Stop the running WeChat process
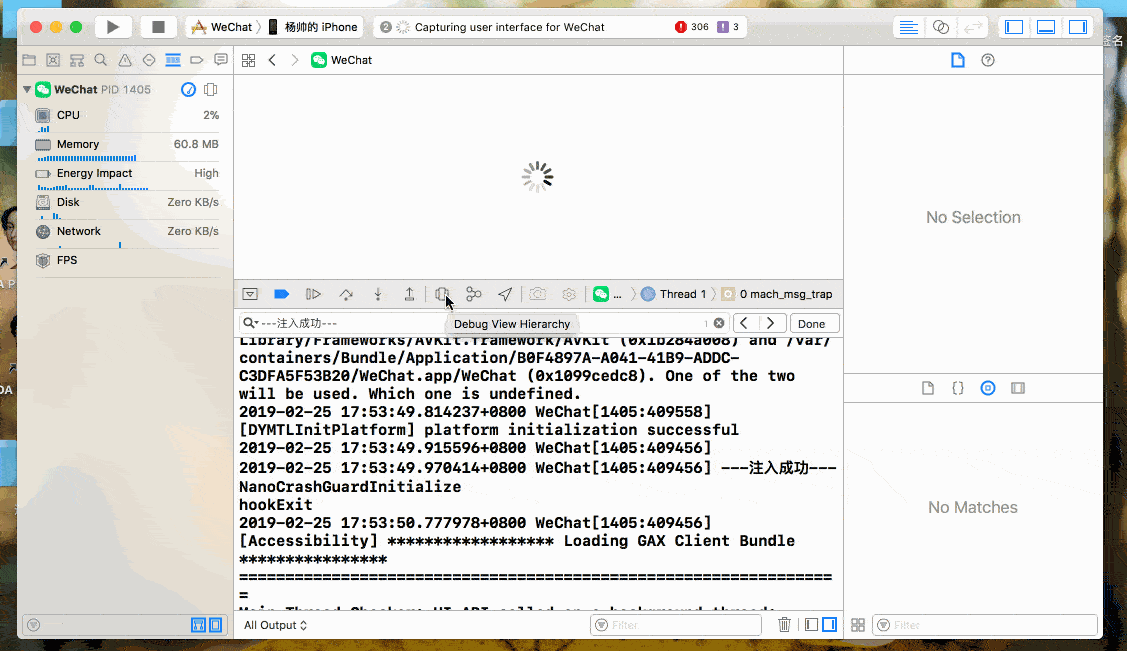Screen dimensions: 1127x651 158,27
